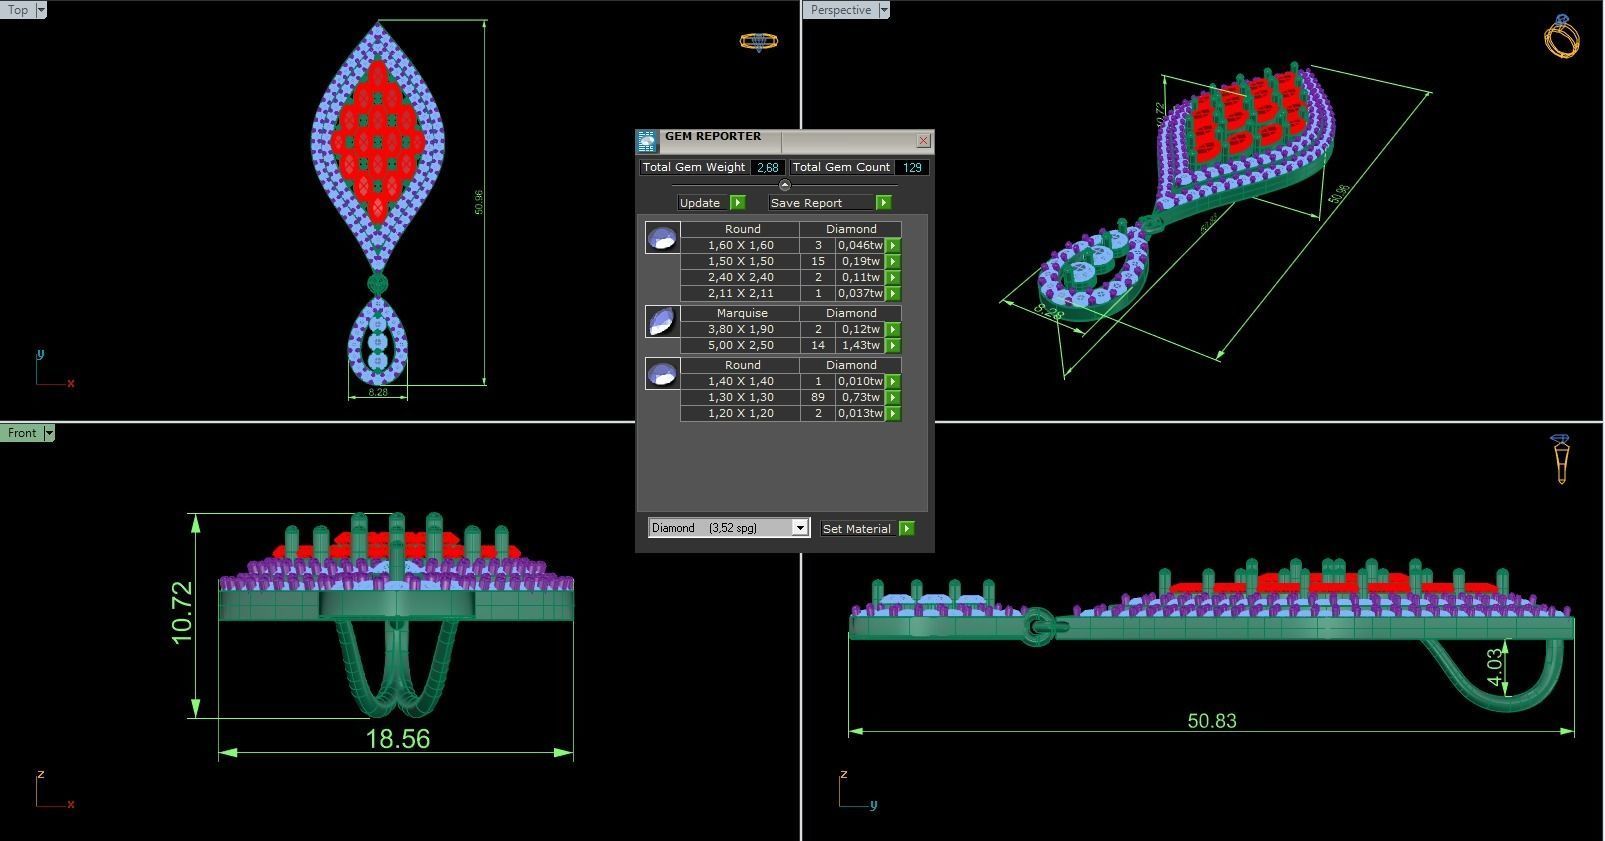
Task: Click the green arrow for the 2,40 X 2,40 row
Action: tap(893, 277)
